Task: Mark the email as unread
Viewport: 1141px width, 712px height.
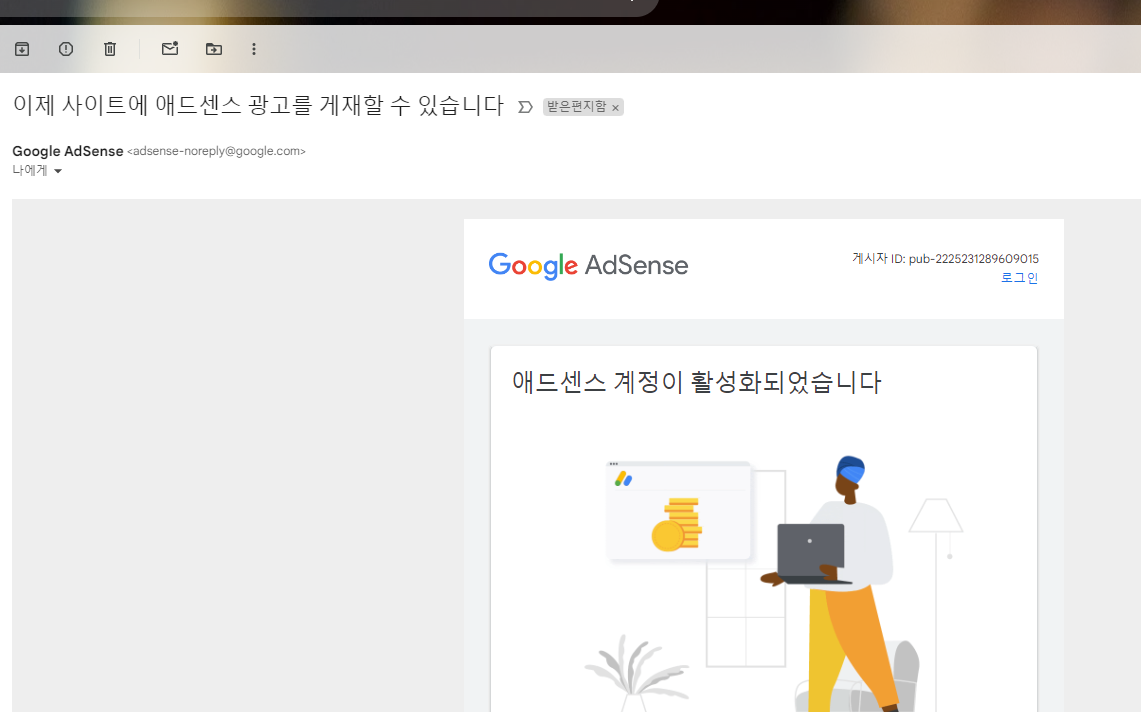Action: 169,48
